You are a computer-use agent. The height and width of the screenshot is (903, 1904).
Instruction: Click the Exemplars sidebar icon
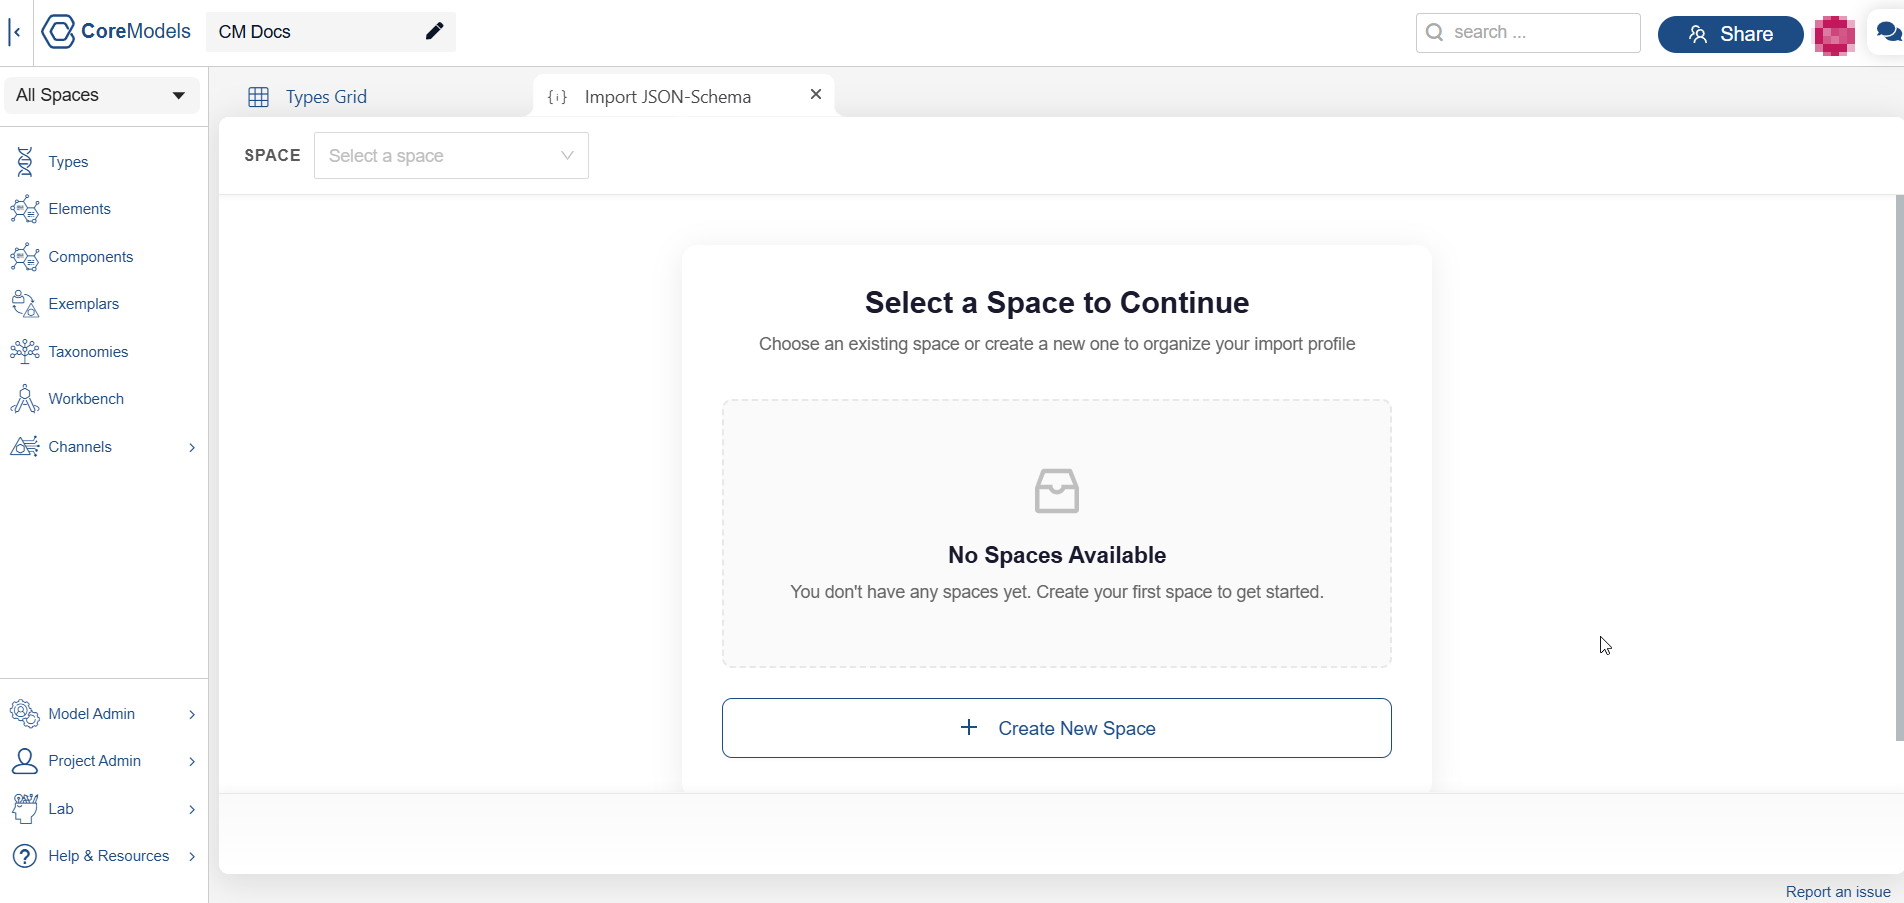coord(25,304)
